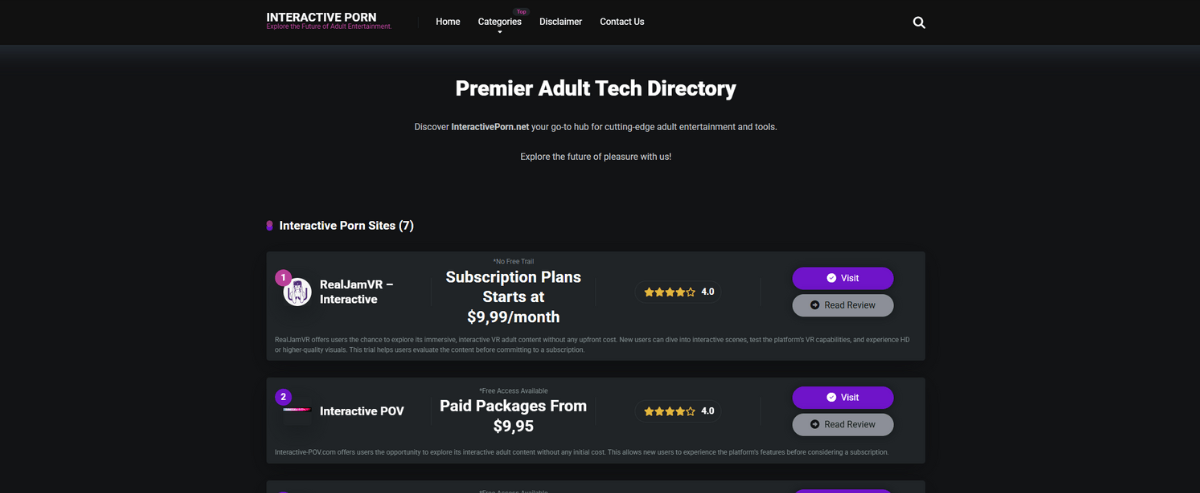The image size is (1200, 493).
Task: Read the RealJamVR review
Action: tap(842, 305)
